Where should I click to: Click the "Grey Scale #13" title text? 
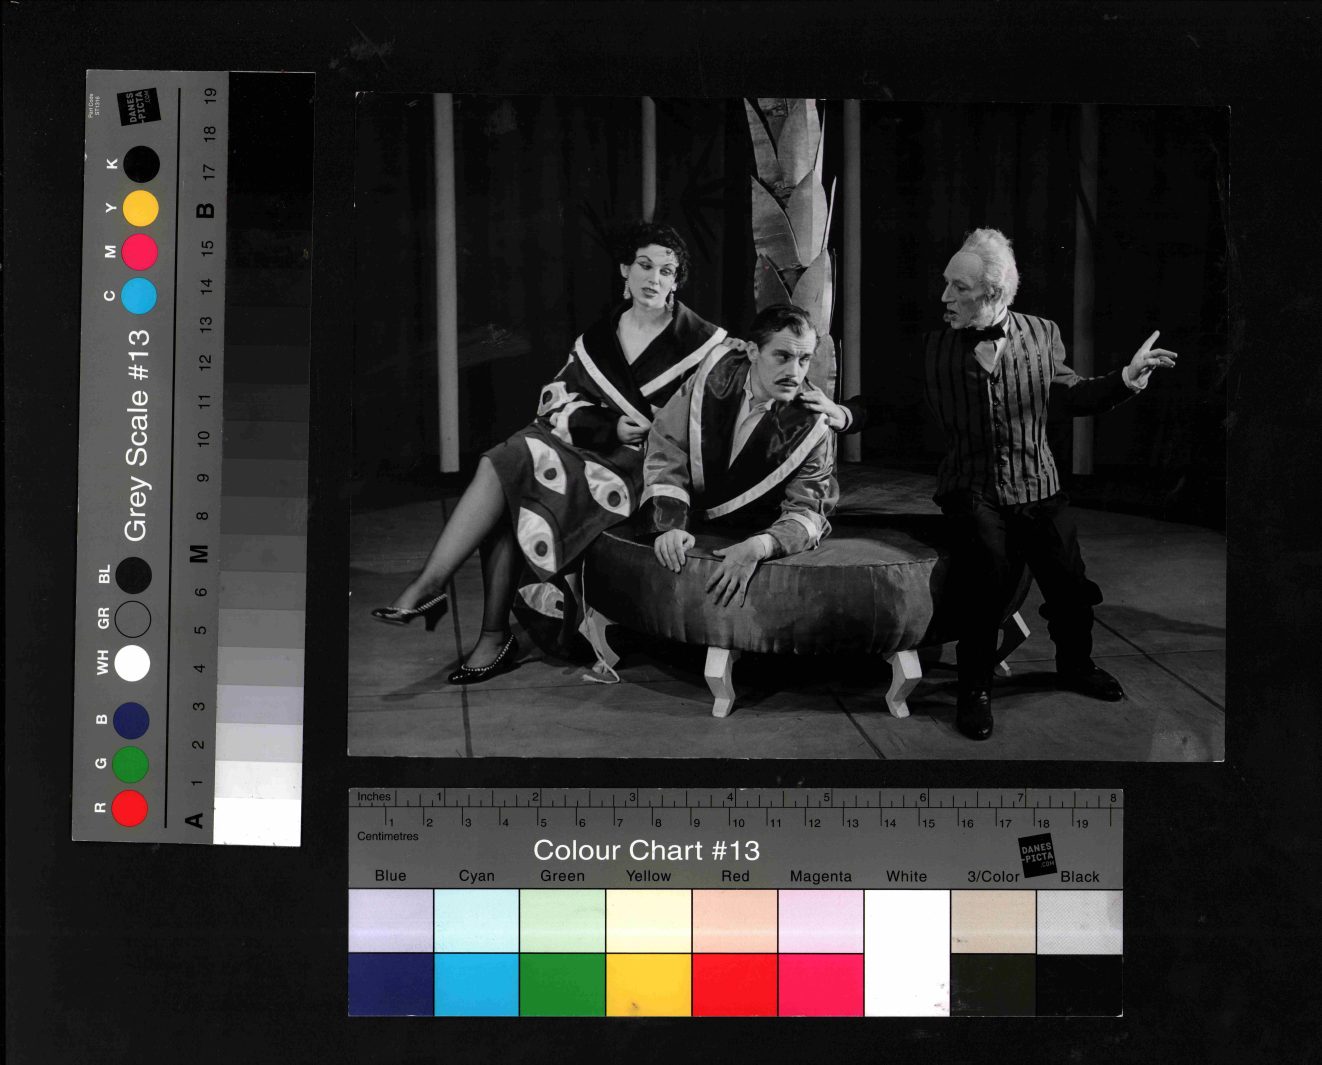pos(136,435)
